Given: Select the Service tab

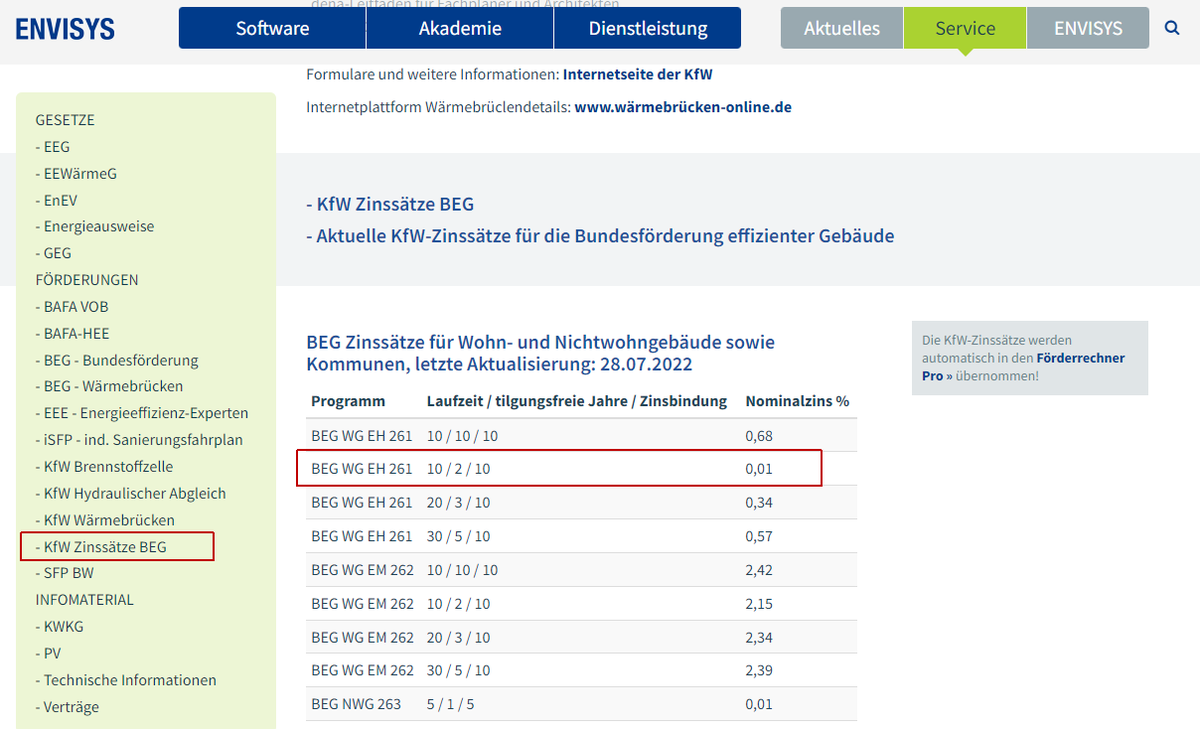Looking at the screenshot, I should (965, 28).
